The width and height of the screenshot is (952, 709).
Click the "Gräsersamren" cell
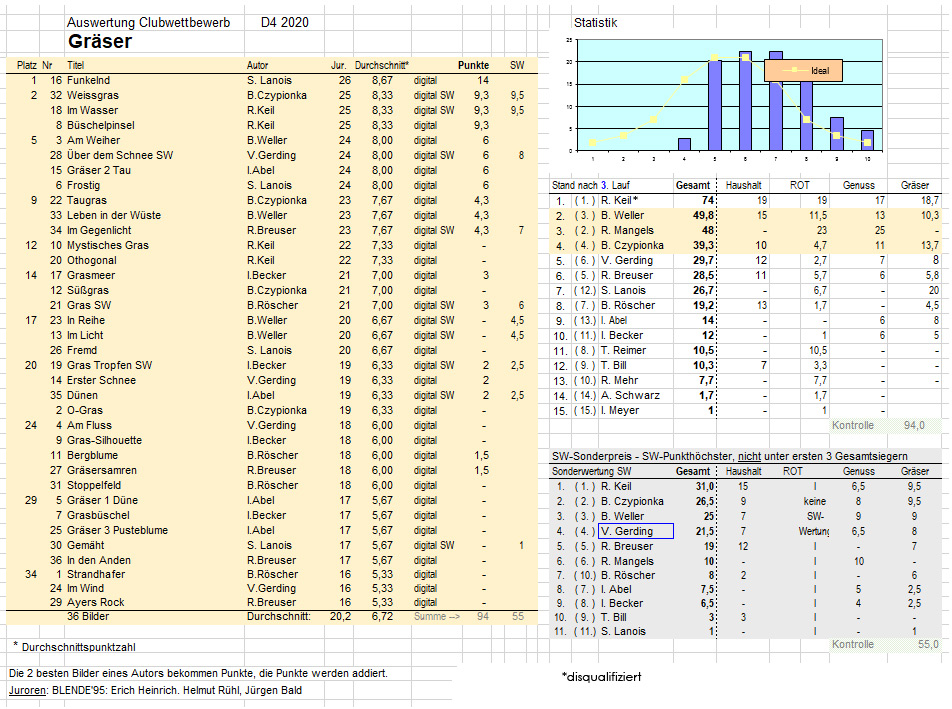pos(102,470)
